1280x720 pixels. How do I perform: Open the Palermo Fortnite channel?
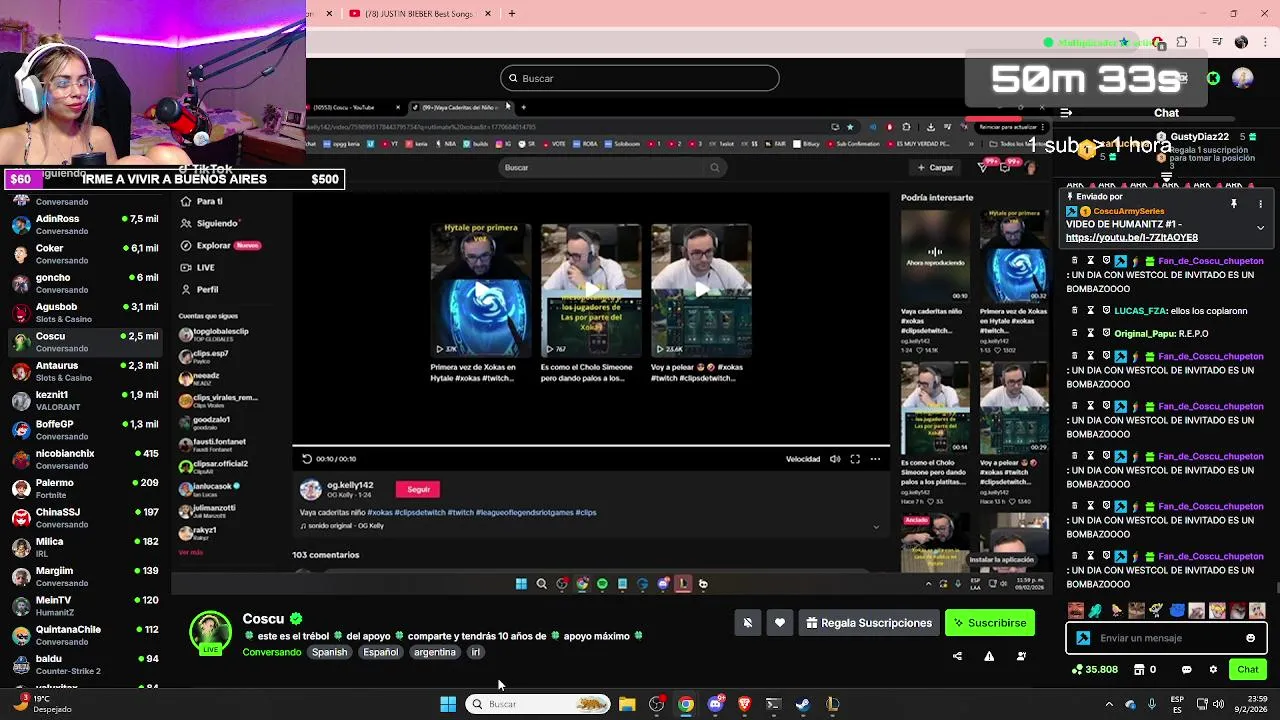[85, 488]
